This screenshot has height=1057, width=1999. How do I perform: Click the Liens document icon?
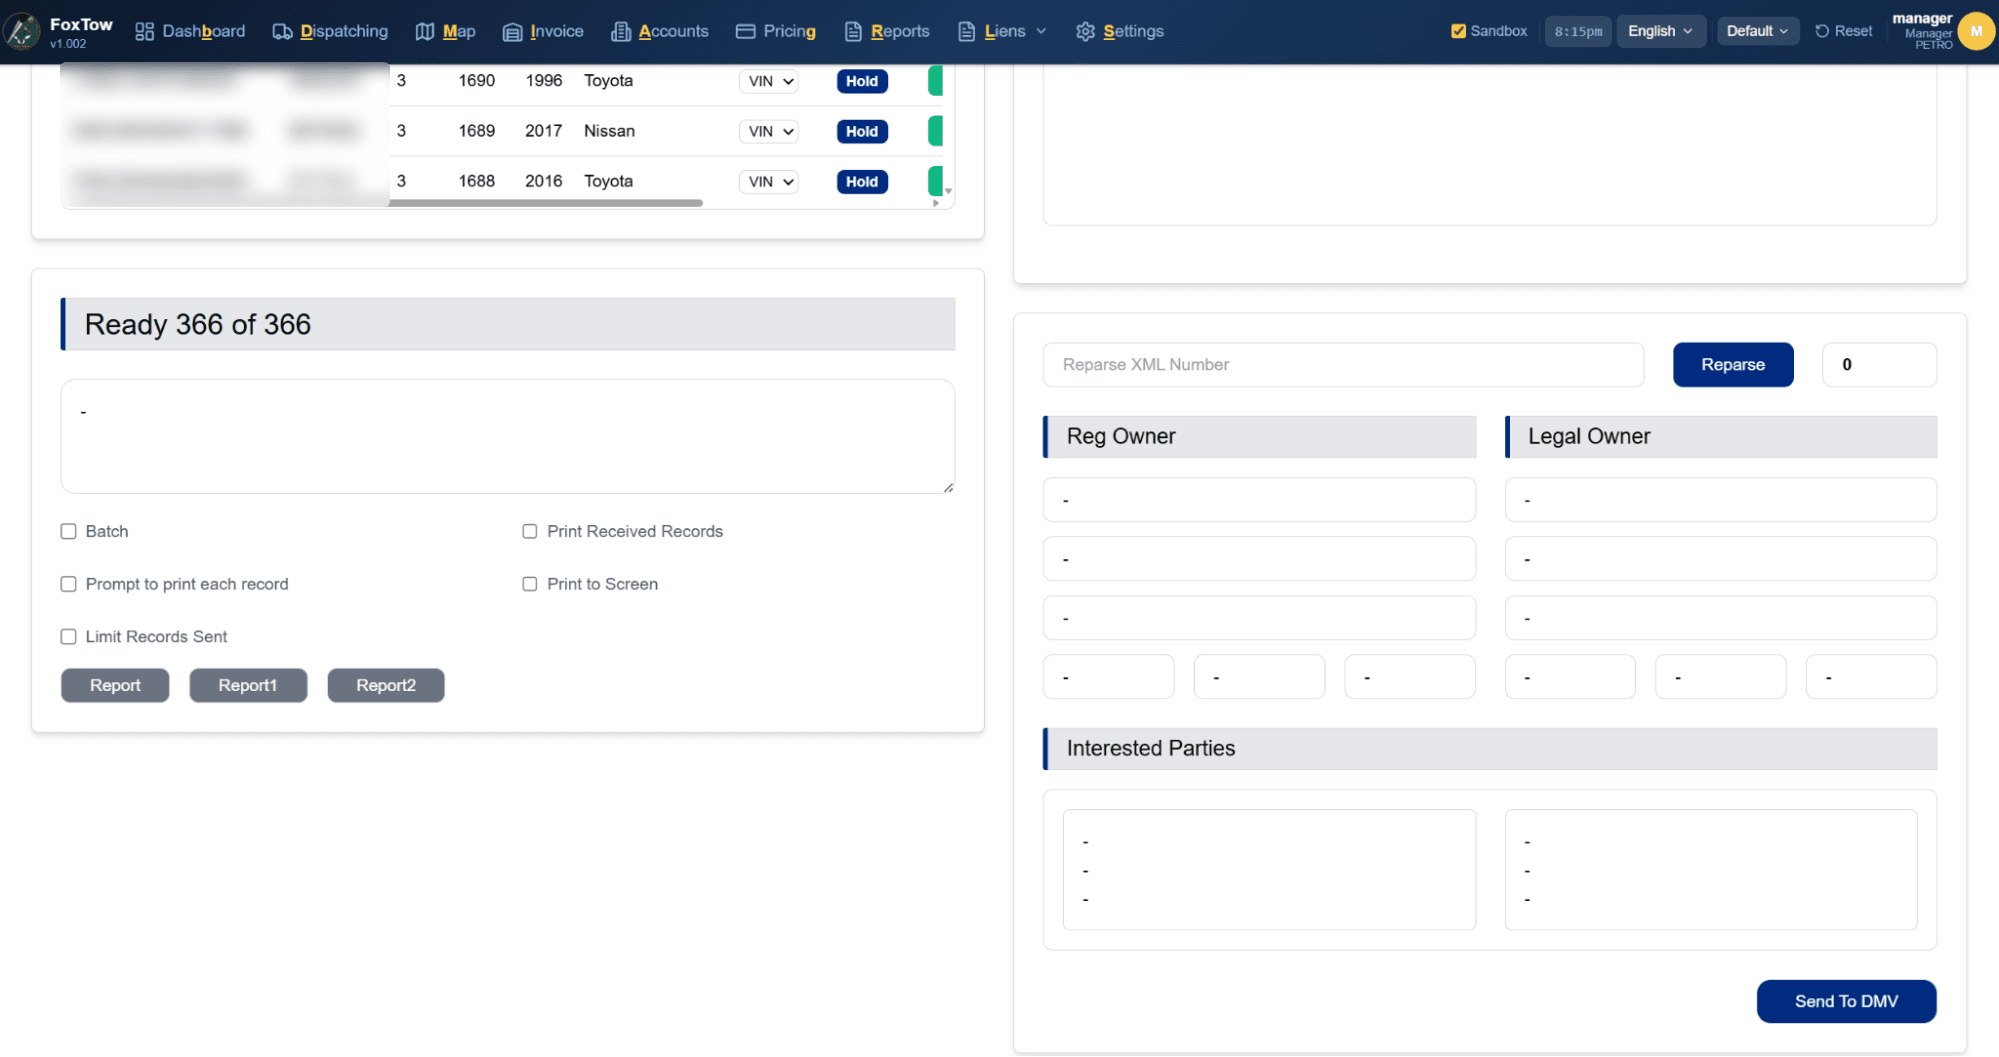click(x=966, y=32)
